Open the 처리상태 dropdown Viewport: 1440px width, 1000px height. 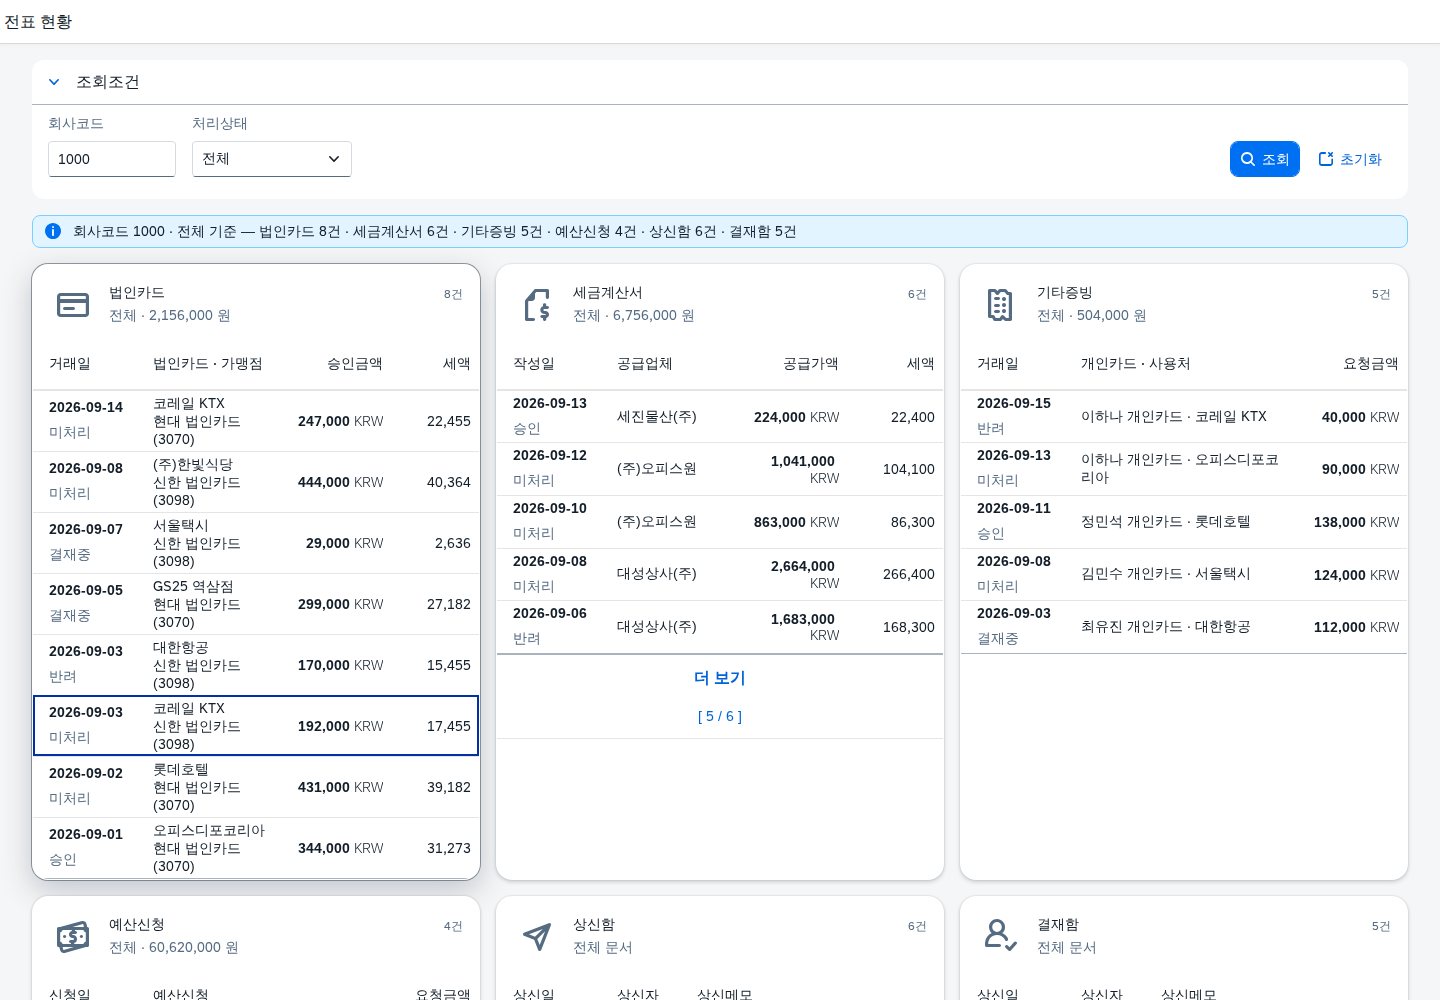point(271,159)
